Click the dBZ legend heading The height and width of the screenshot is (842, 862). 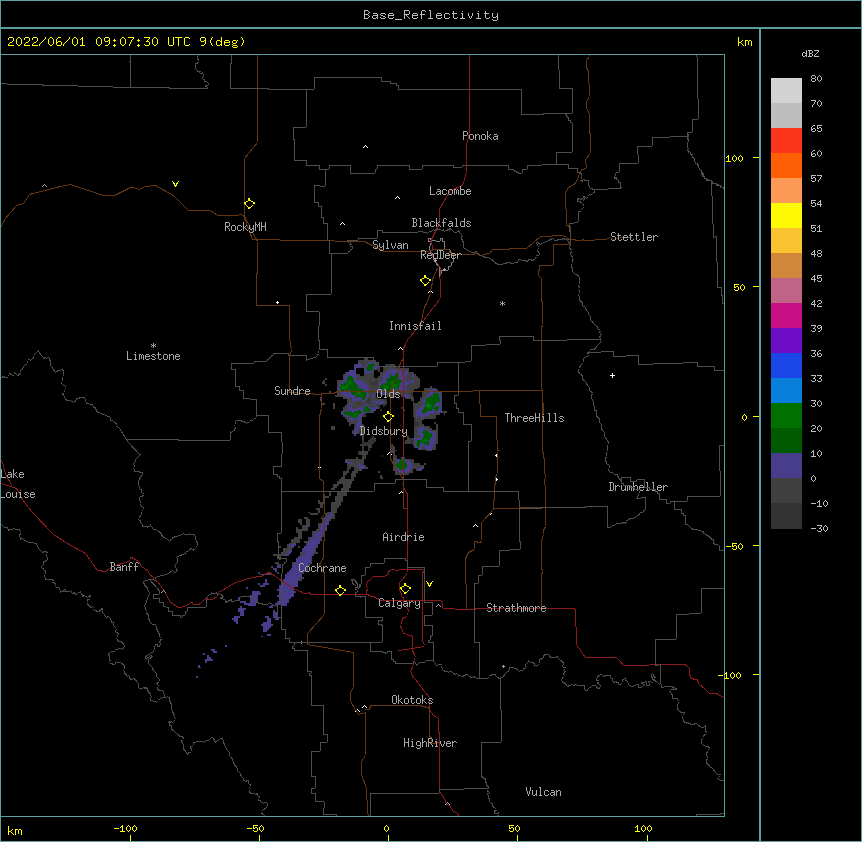click(x=810, y=53)
